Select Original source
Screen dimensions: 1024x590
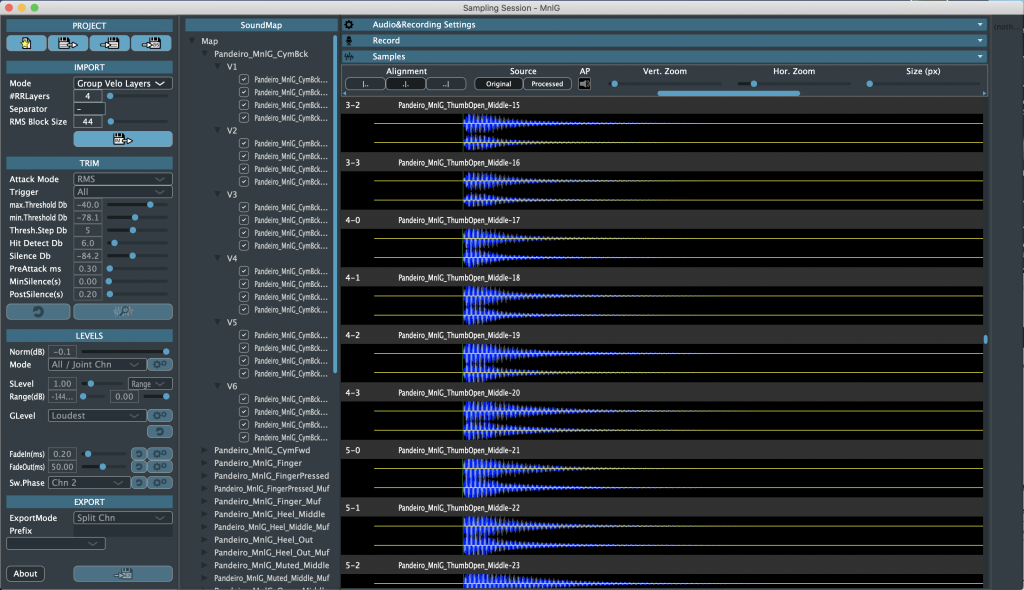(x=498, y=84)
